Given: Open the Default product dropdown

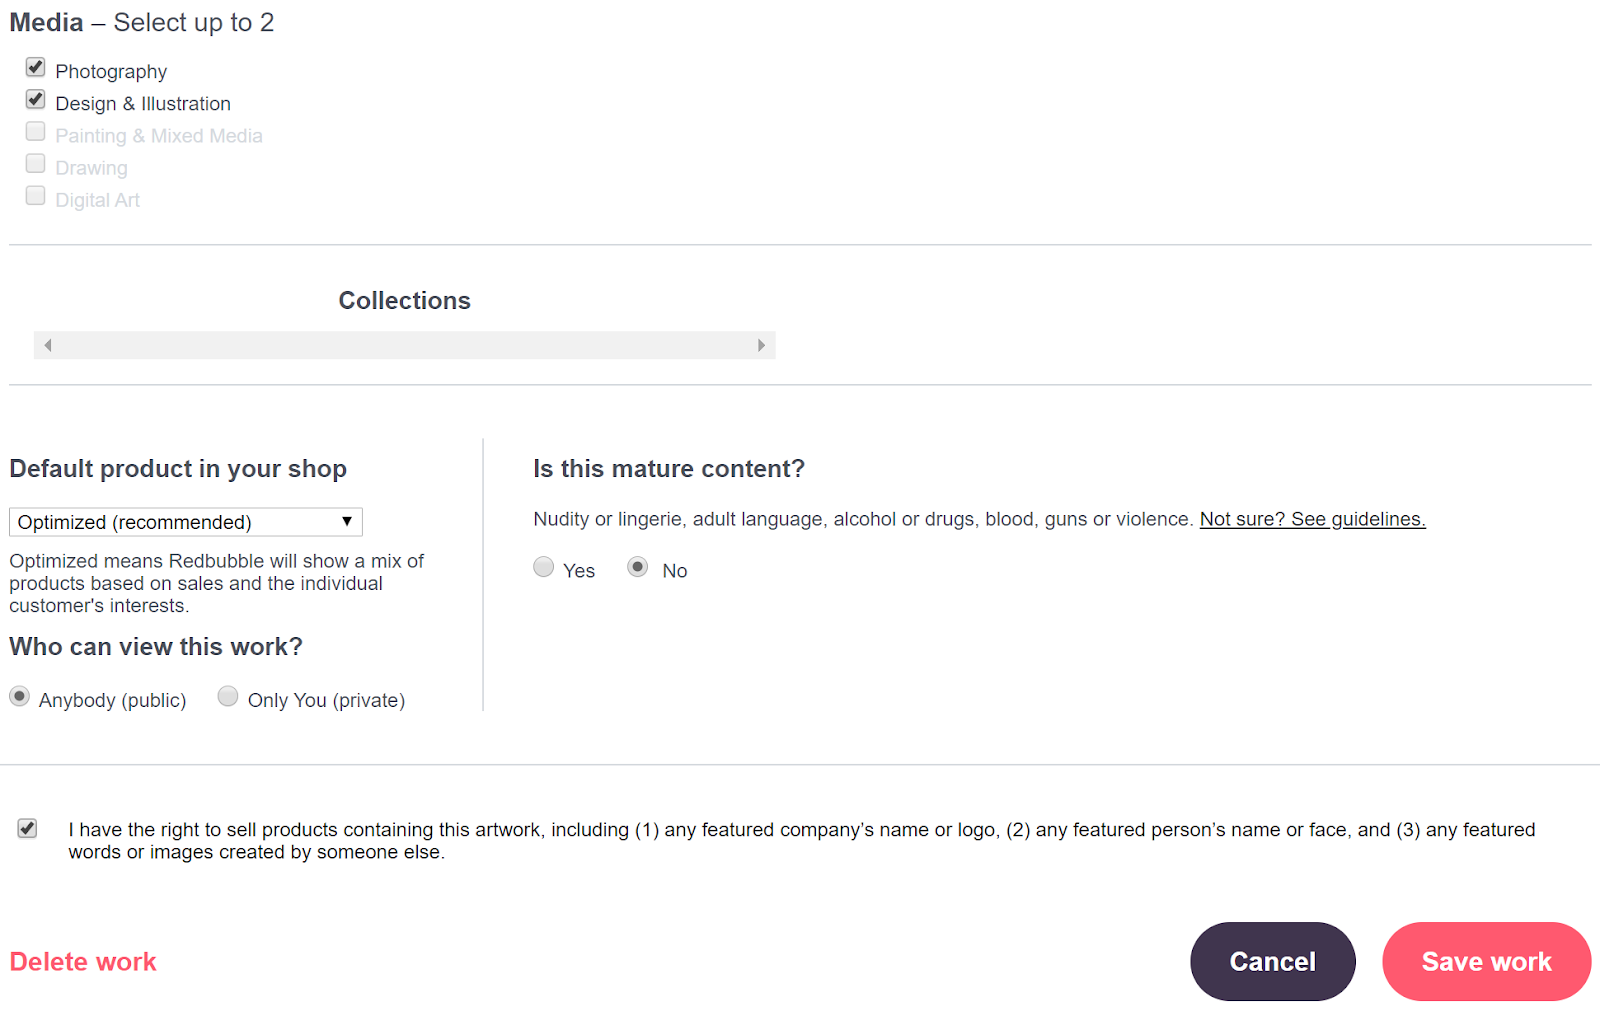Looking at the screenshot, I should point(185,522).
